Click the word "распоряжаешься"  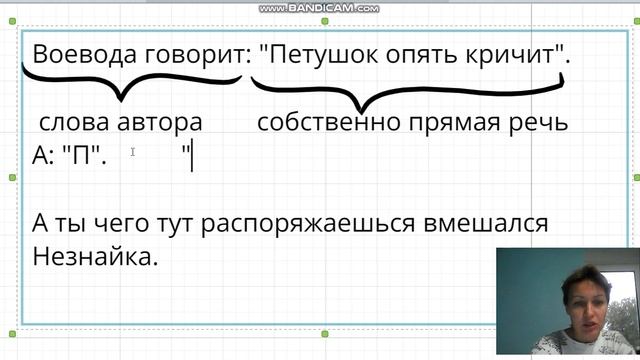click(308, 224)
